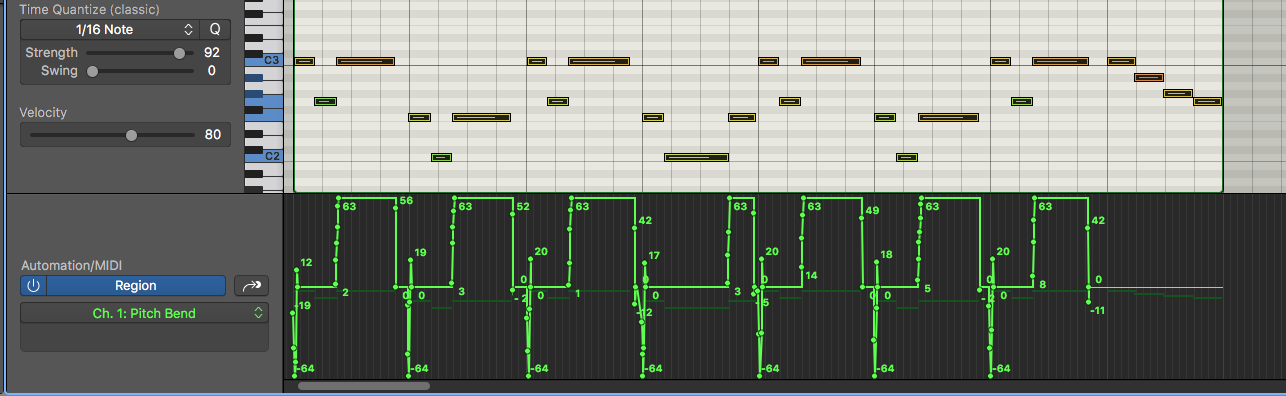Open the 1/16 Note quantize dropdown

(x=110, y=30)
